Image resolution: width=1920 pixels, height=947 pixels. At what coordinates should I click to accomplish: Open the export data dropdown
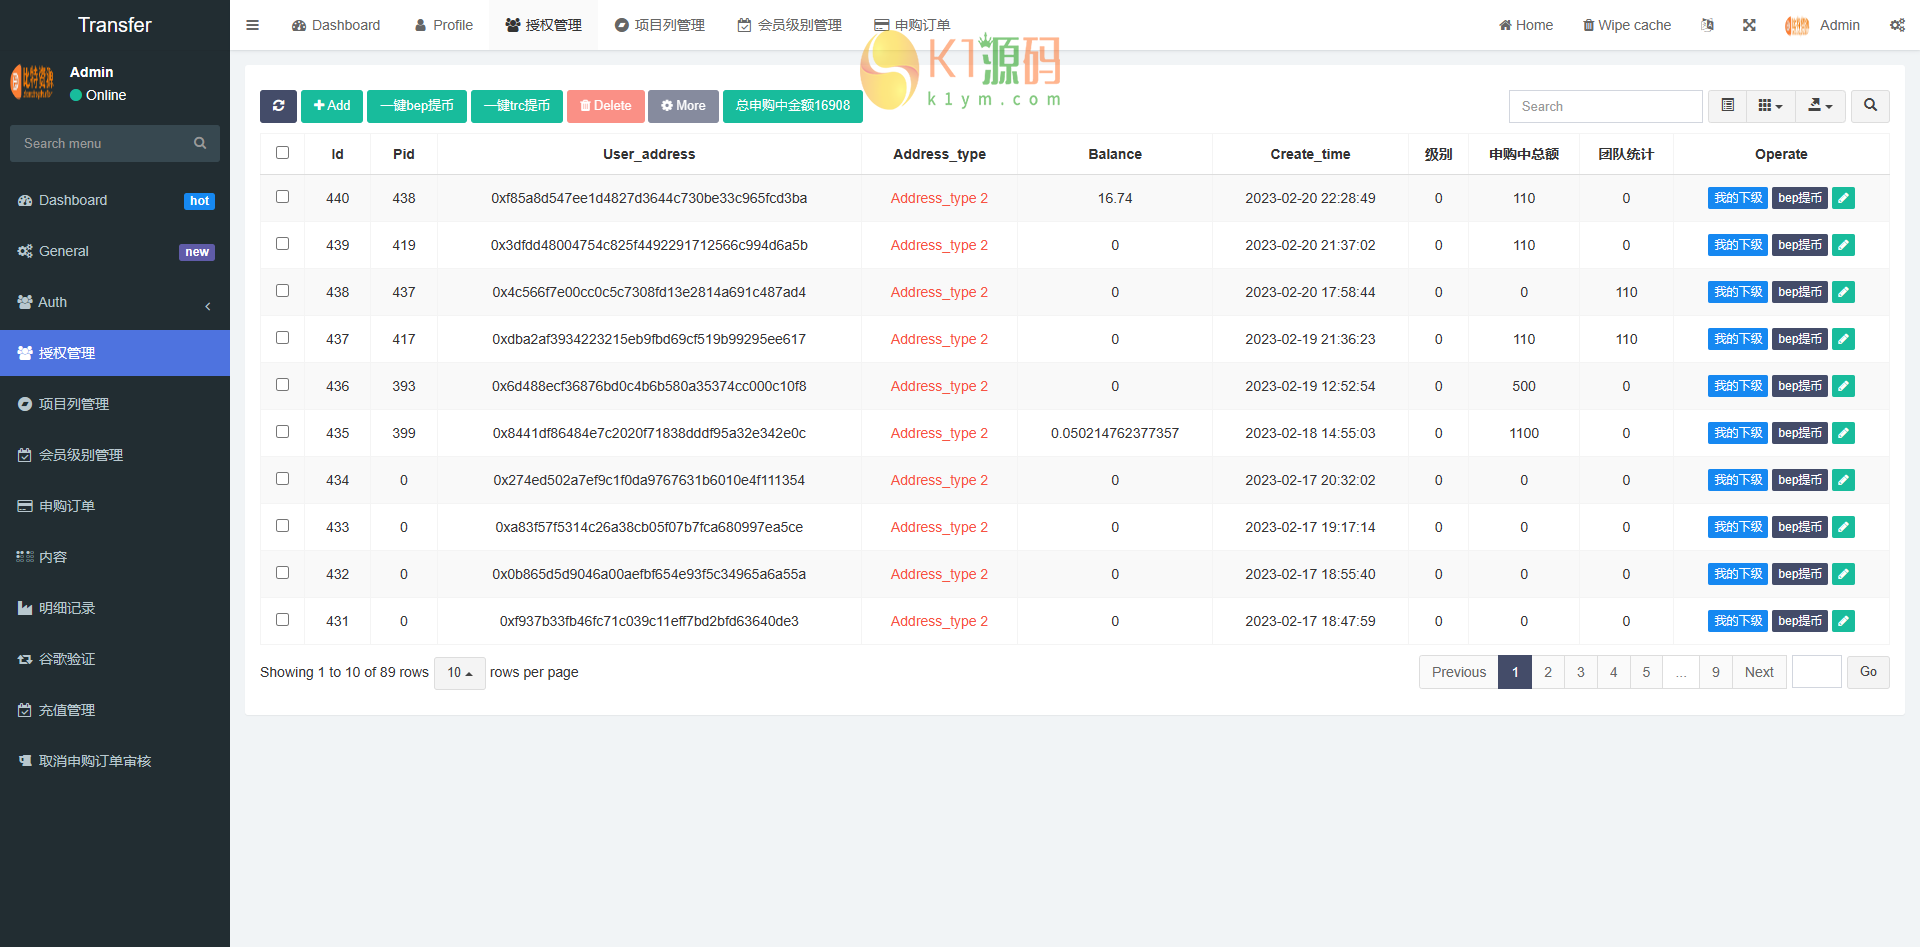[x=1820, y=106]
